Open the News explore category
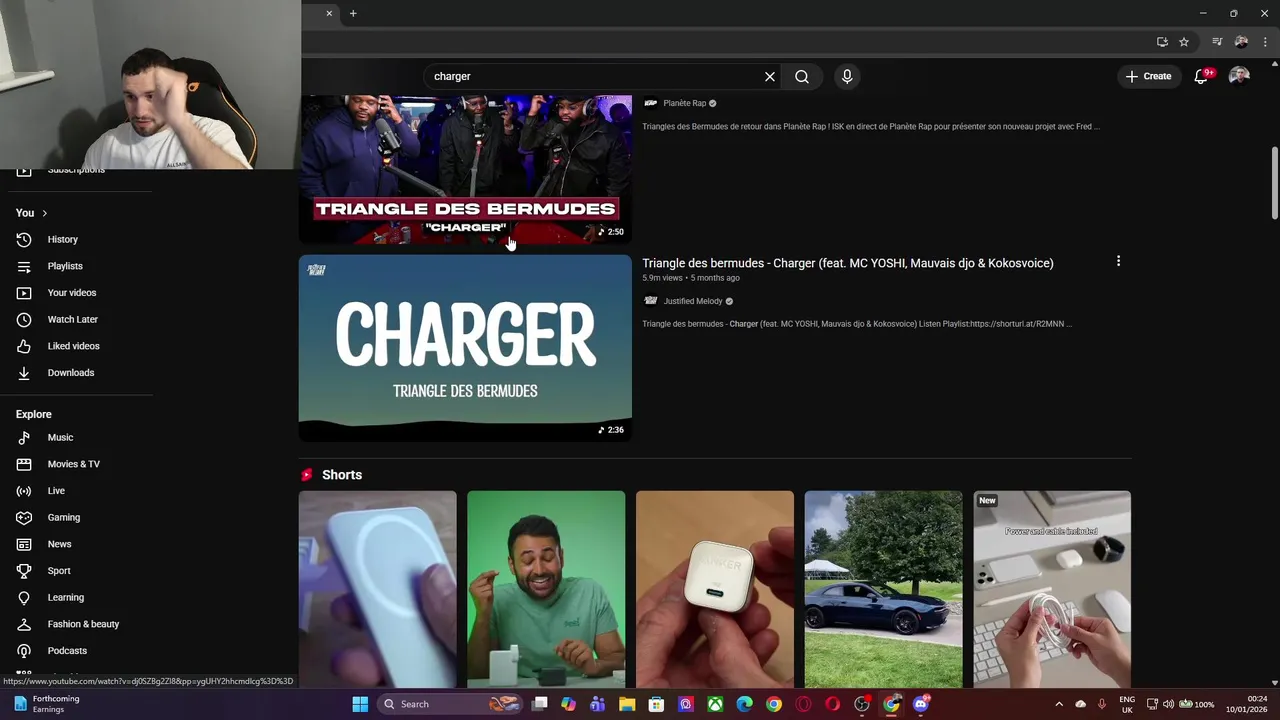 tap(59, 544)
